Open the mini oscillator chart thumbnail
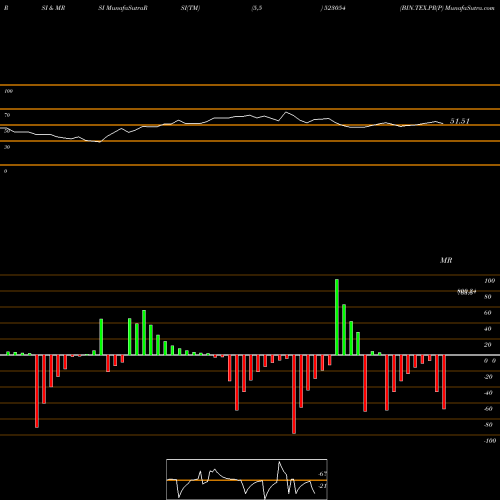The width and height of the screenshot is (500, 500). pos(247,479)
